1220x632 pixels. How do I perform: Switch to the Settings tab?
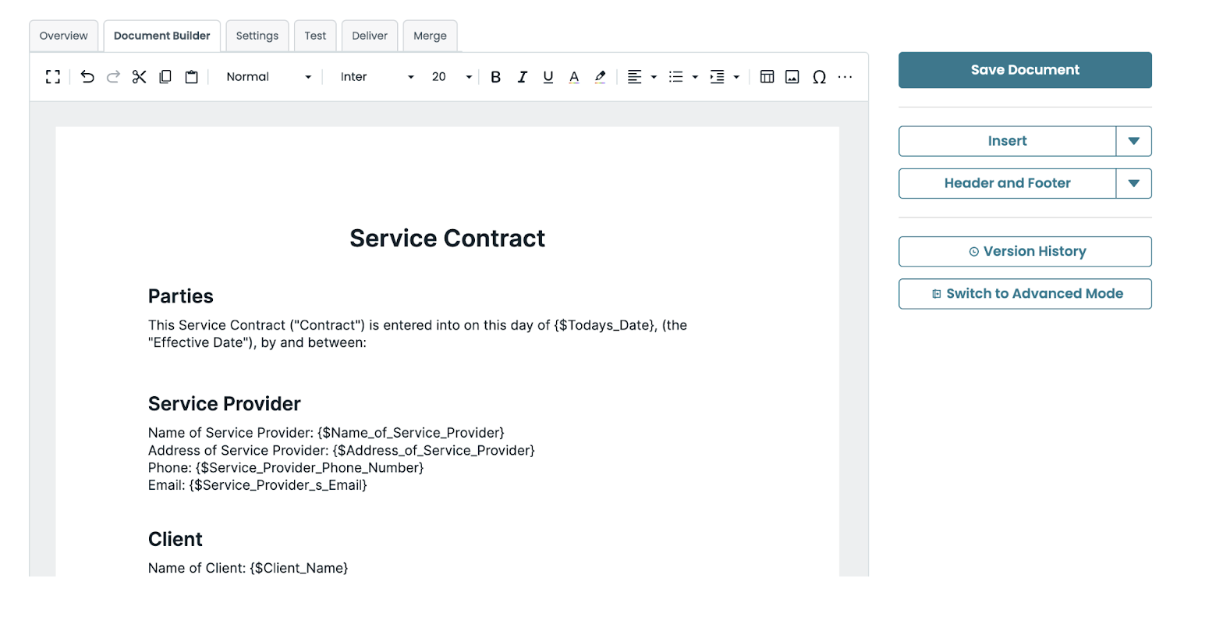257,35
